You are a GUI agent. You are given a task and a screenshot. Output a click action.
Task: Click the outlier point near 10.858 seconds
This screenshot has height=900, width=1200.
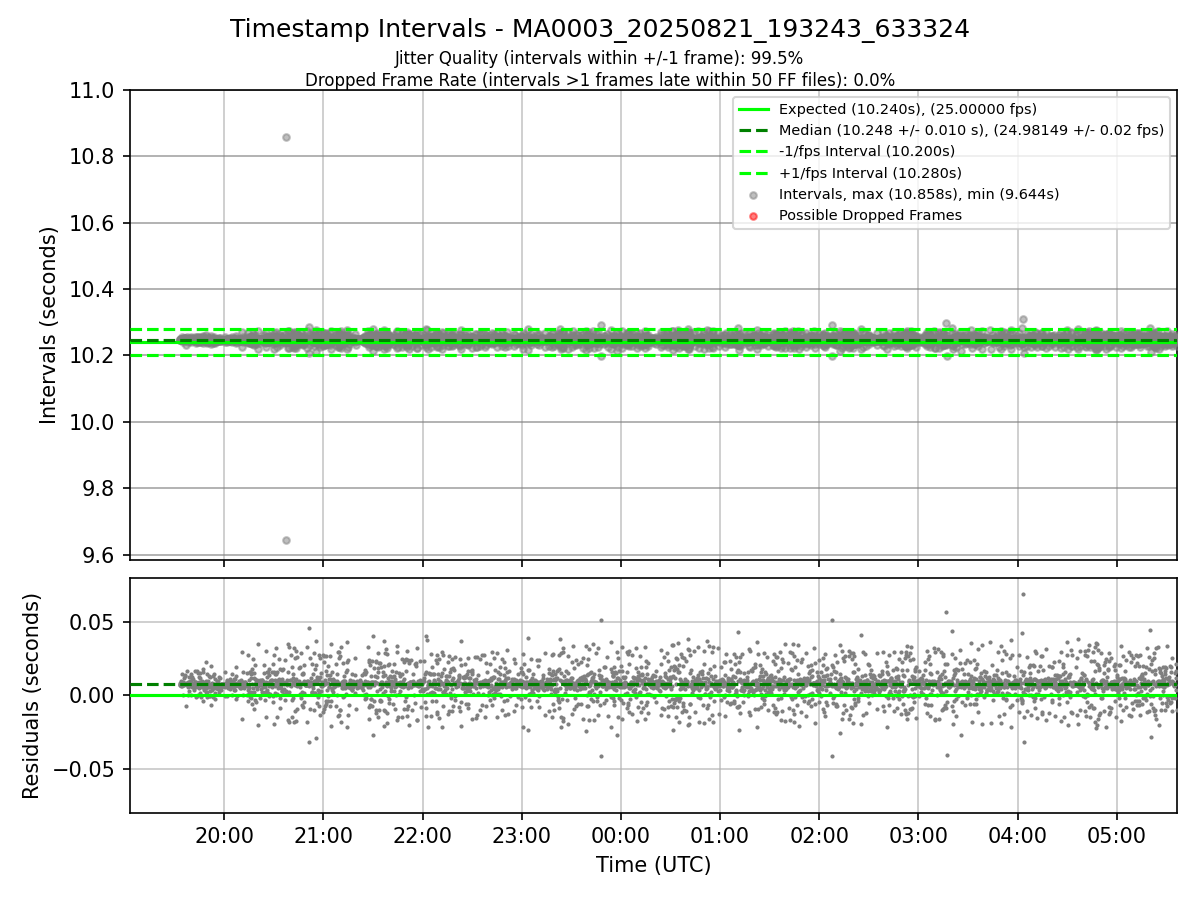coord(286,137)
